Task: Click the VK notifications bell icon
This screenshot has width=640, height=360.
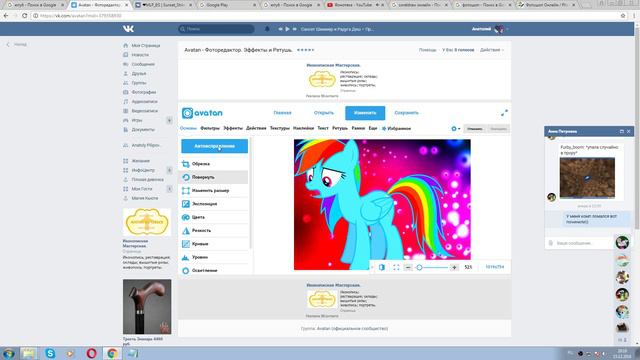Action: pos(267,29)
